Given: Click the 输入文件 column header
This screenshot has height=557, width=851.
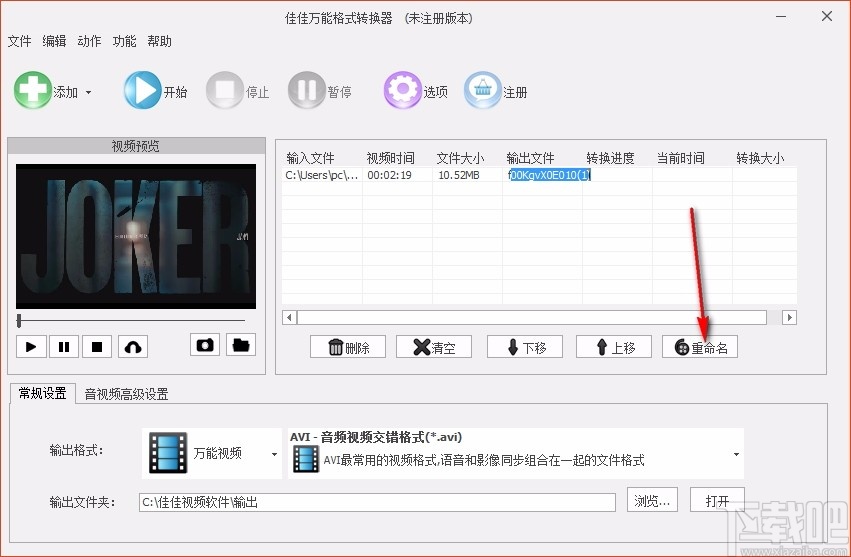Looking at the screenshot, I should 310,158.
